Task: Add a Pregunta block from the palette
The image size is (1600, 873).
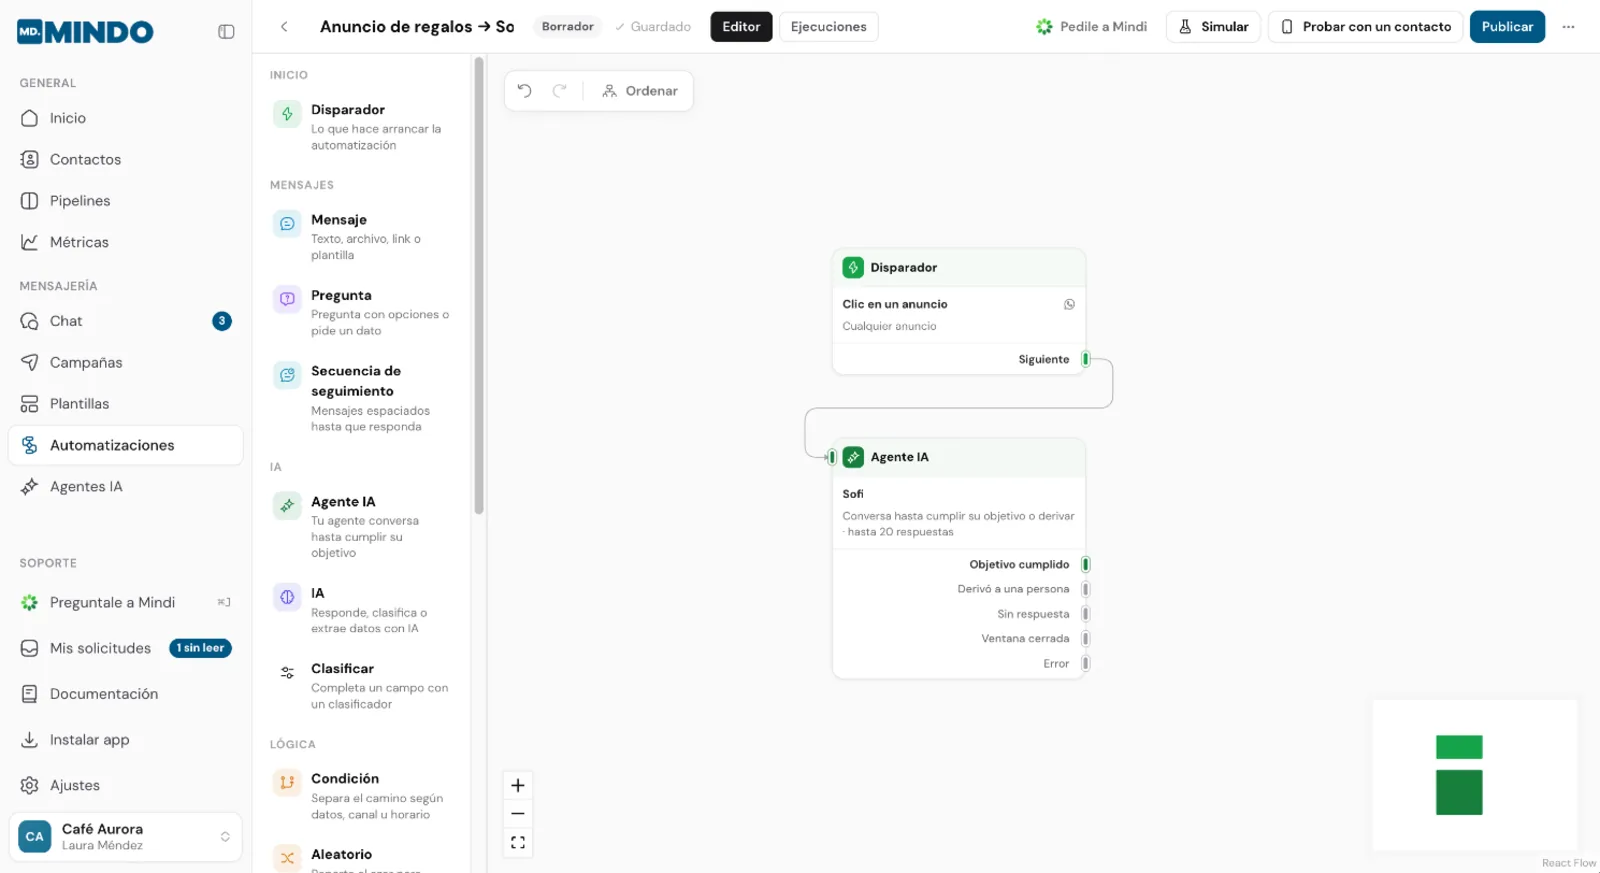Action: pyautogui.click(x=362, y=312)
